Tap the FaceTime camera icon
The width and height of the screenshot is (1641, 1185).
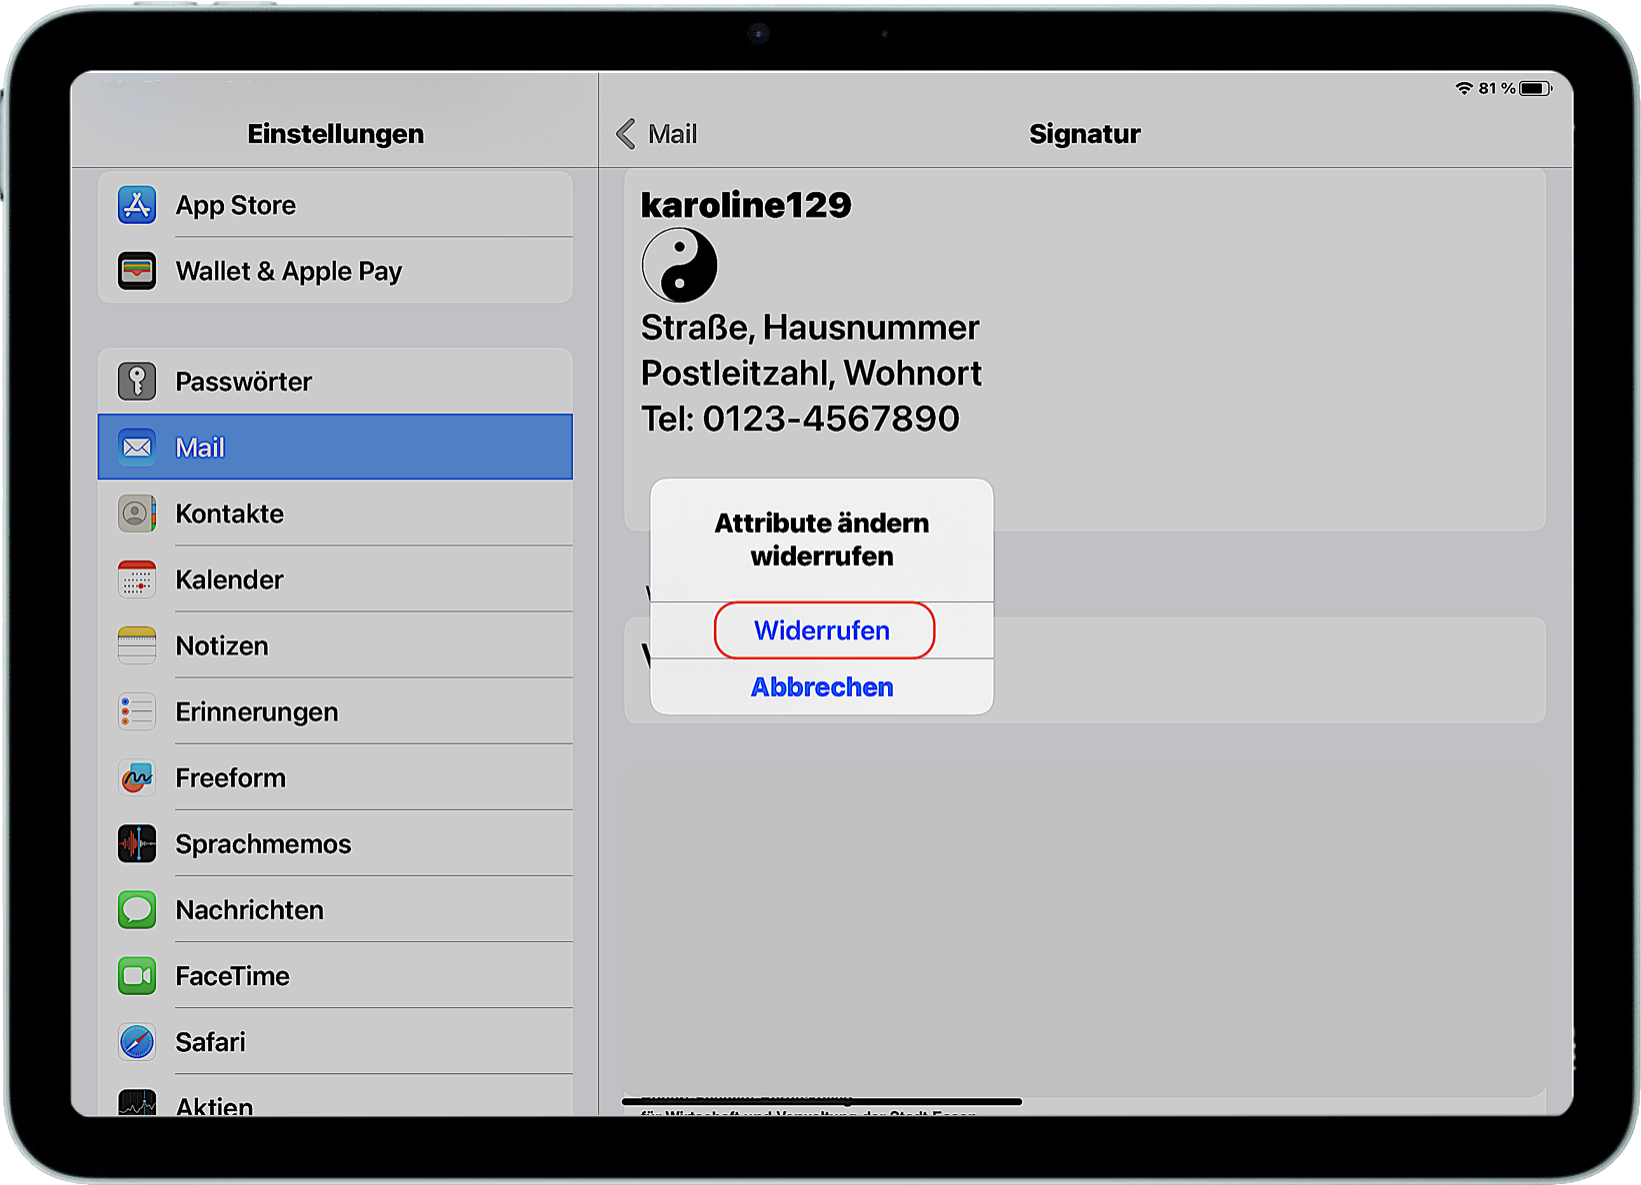(x=137, y=975)
